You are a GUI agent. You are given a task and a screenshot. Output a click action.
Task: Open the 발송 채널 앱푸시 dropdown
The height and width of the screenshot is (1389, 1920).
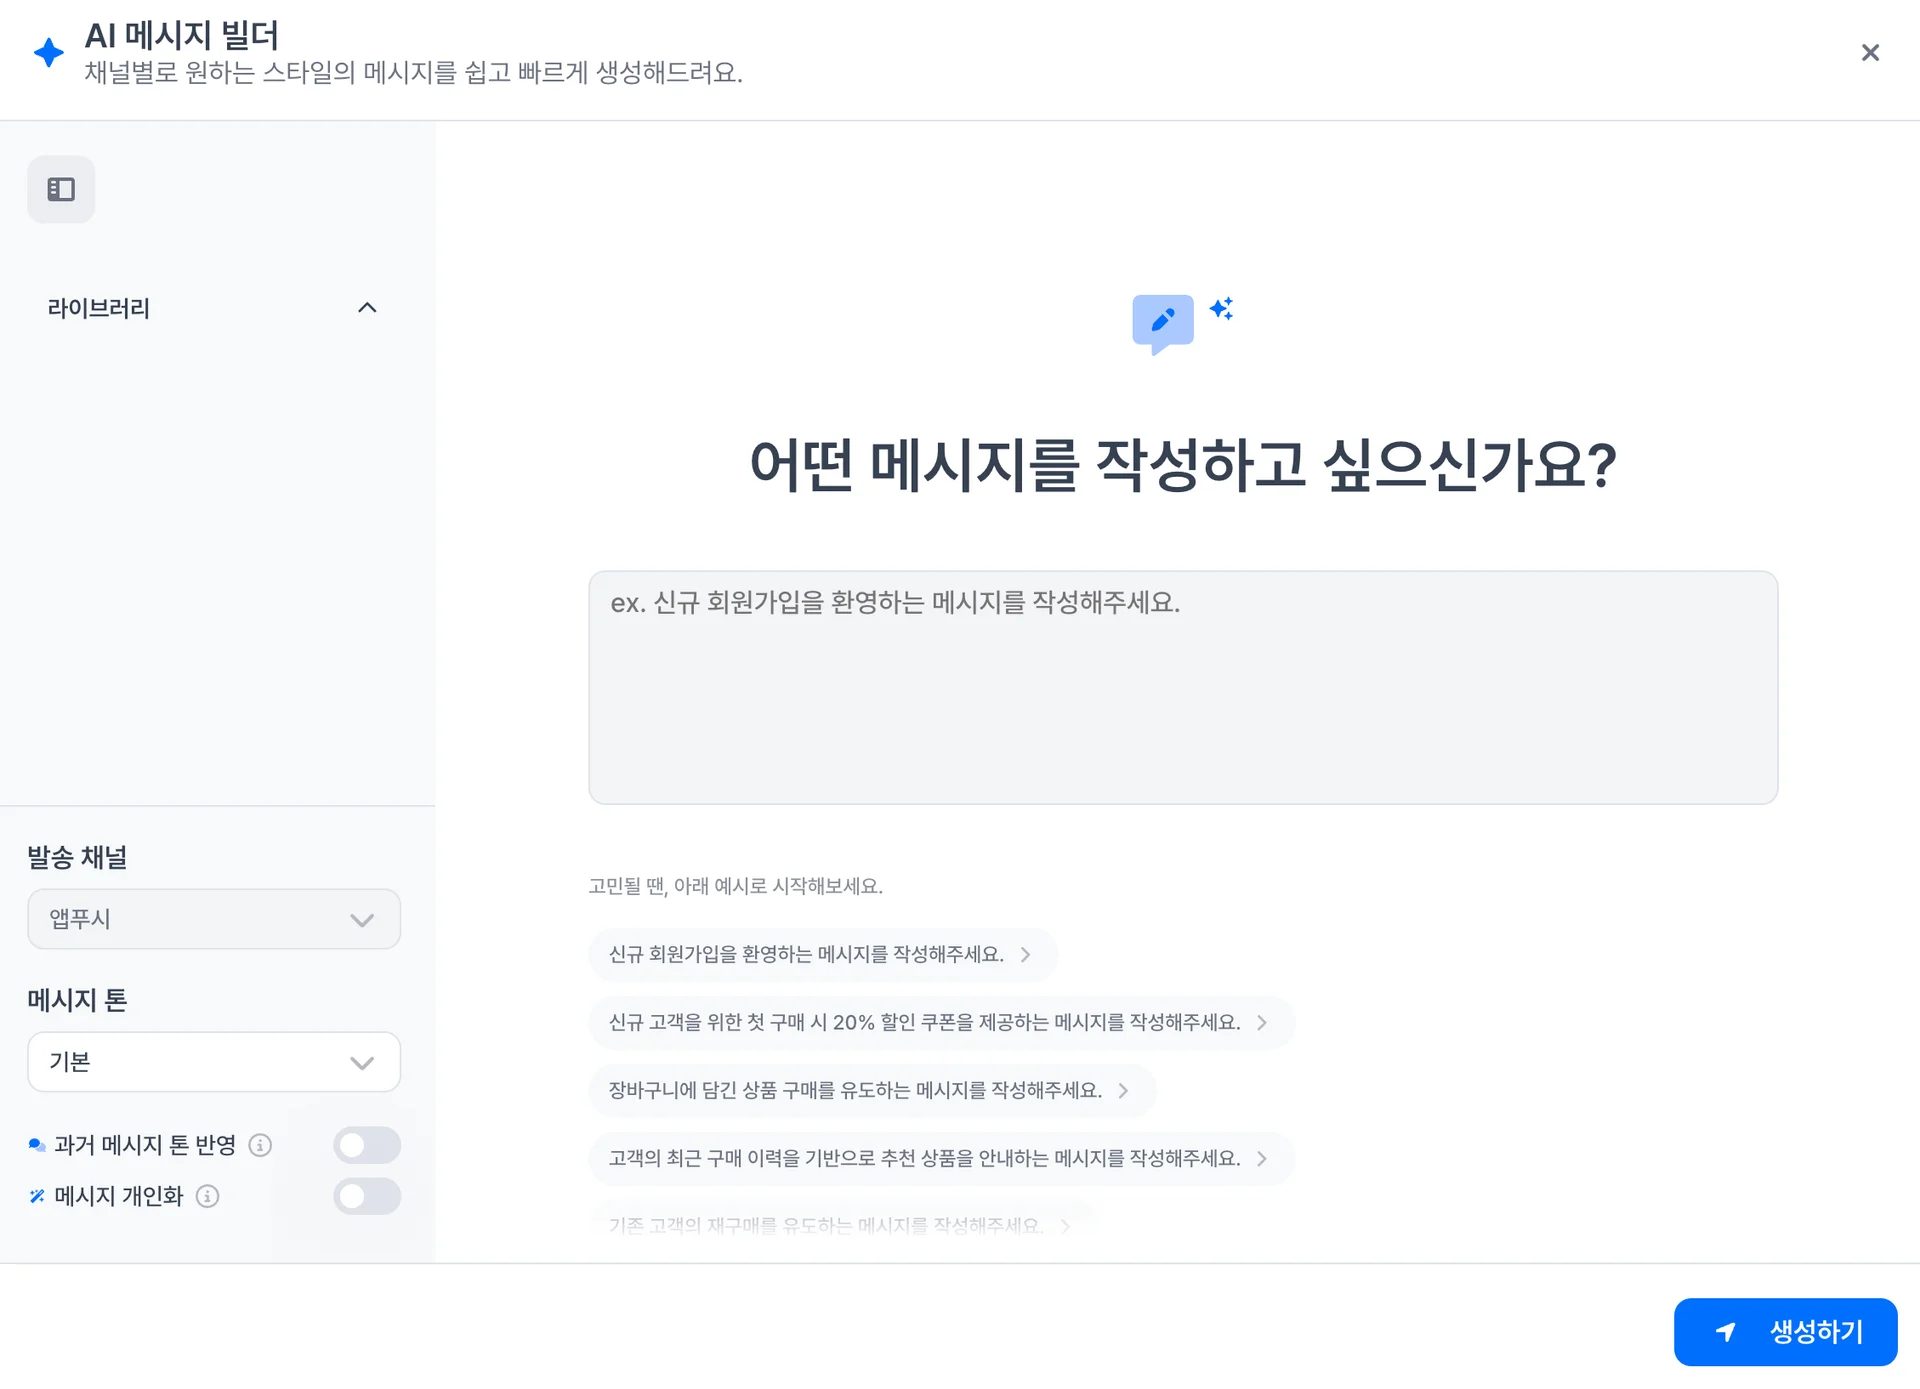214,919
